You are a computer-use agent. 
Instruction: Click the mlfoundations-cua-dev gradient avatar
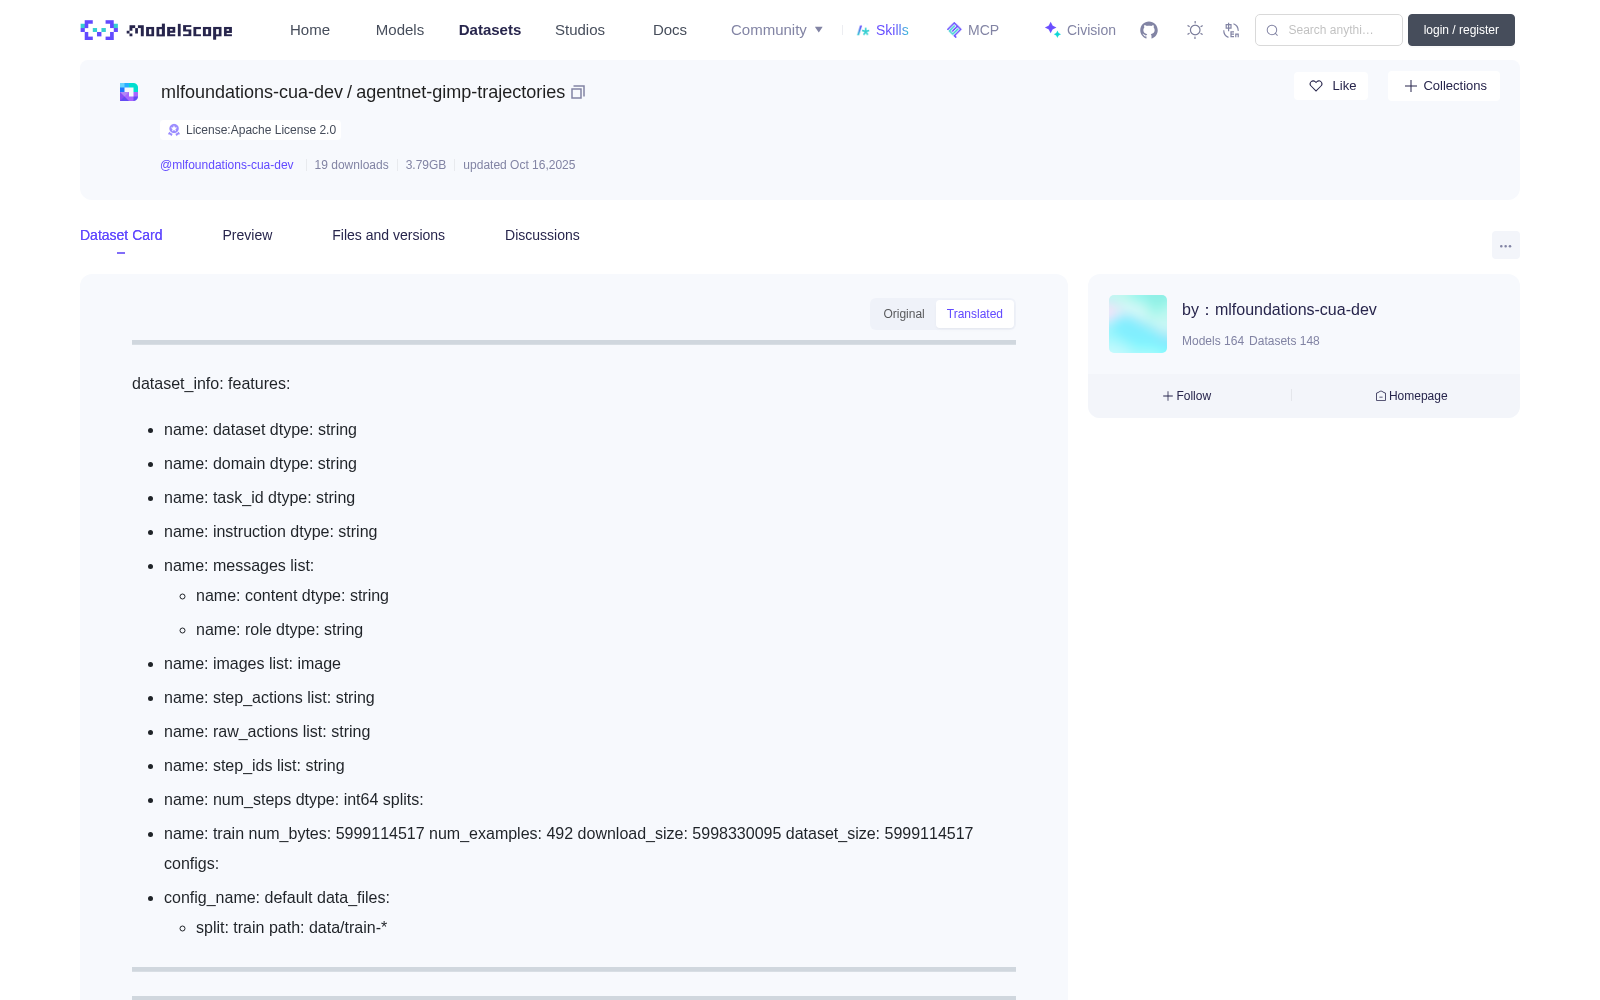tap(1138, 324)
